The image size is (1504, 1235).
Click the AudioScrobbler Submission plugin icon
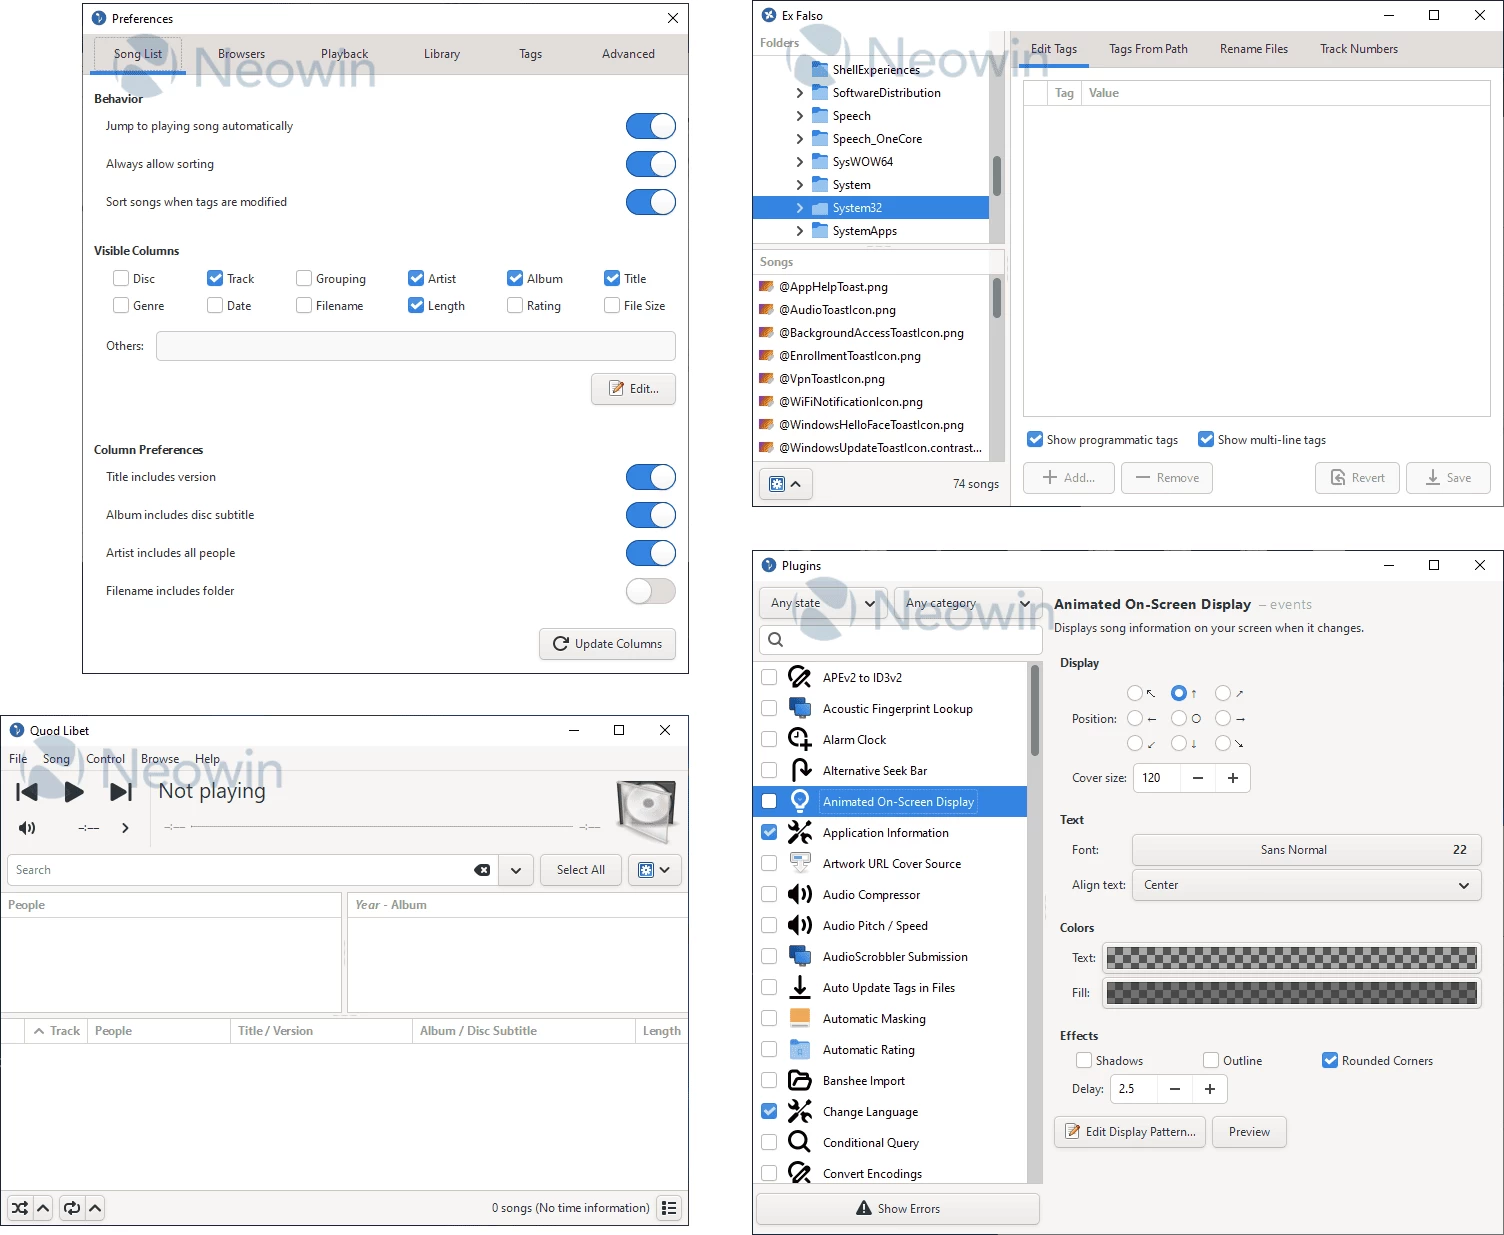click(x=799, y=956)
